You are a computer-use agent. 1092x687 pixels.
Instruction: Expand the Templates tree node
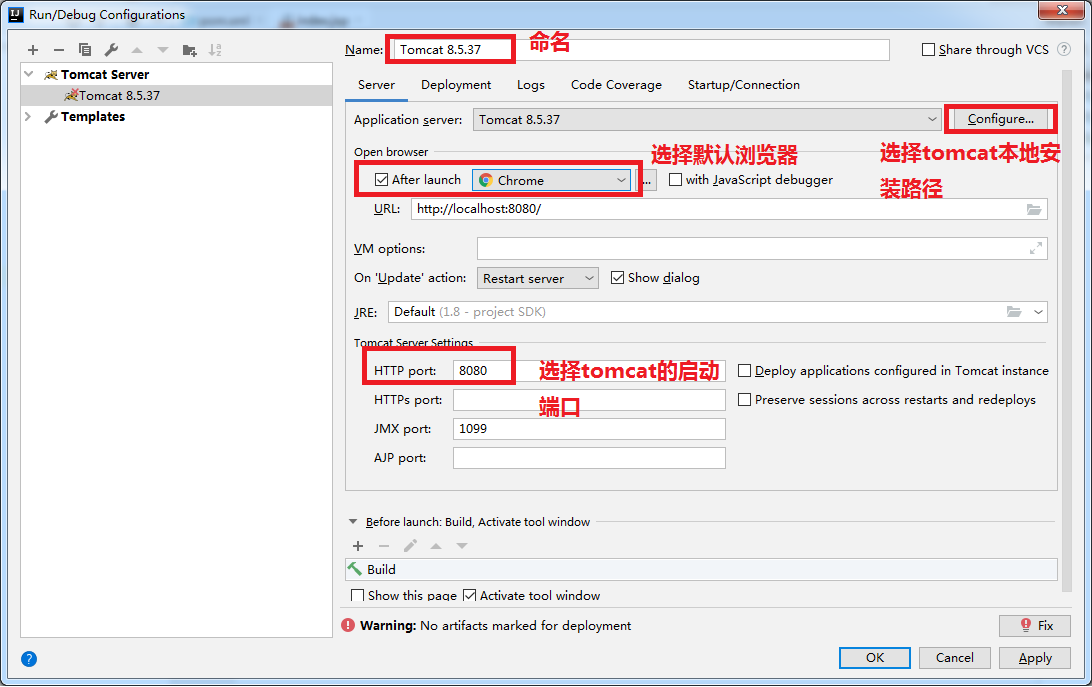click(29, 116)
